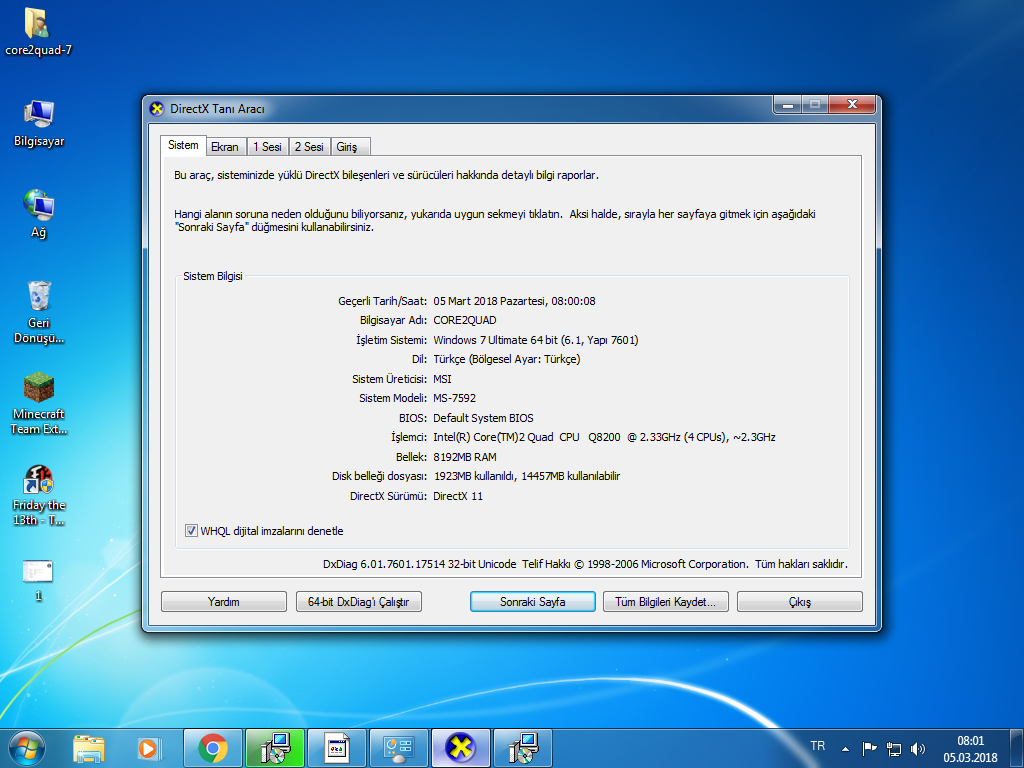Click the MS-7592 system model value
This screenshot has height=768, width=1024.
[455, 398]
